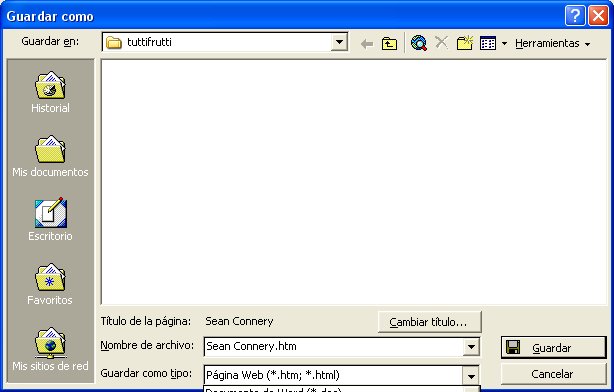Open the Favoritos folder shortcut

pyautogui.click(x=50, y=284)
